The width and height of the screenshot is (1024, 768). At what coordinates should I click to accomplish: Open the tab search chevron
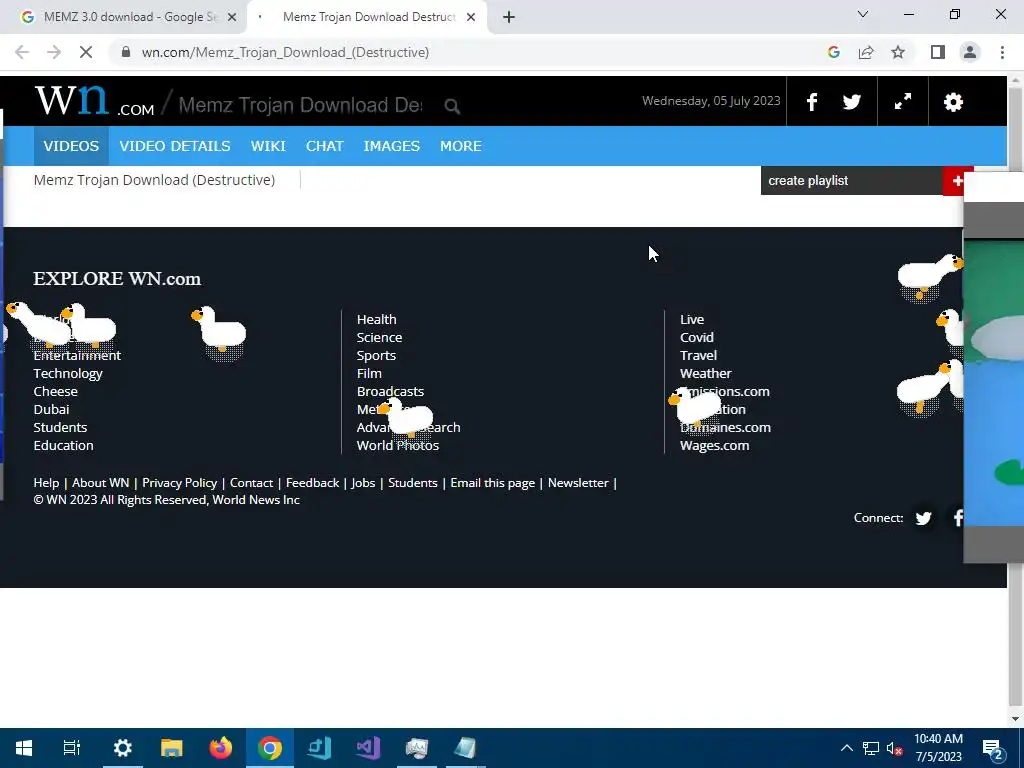tap(863, 14)
